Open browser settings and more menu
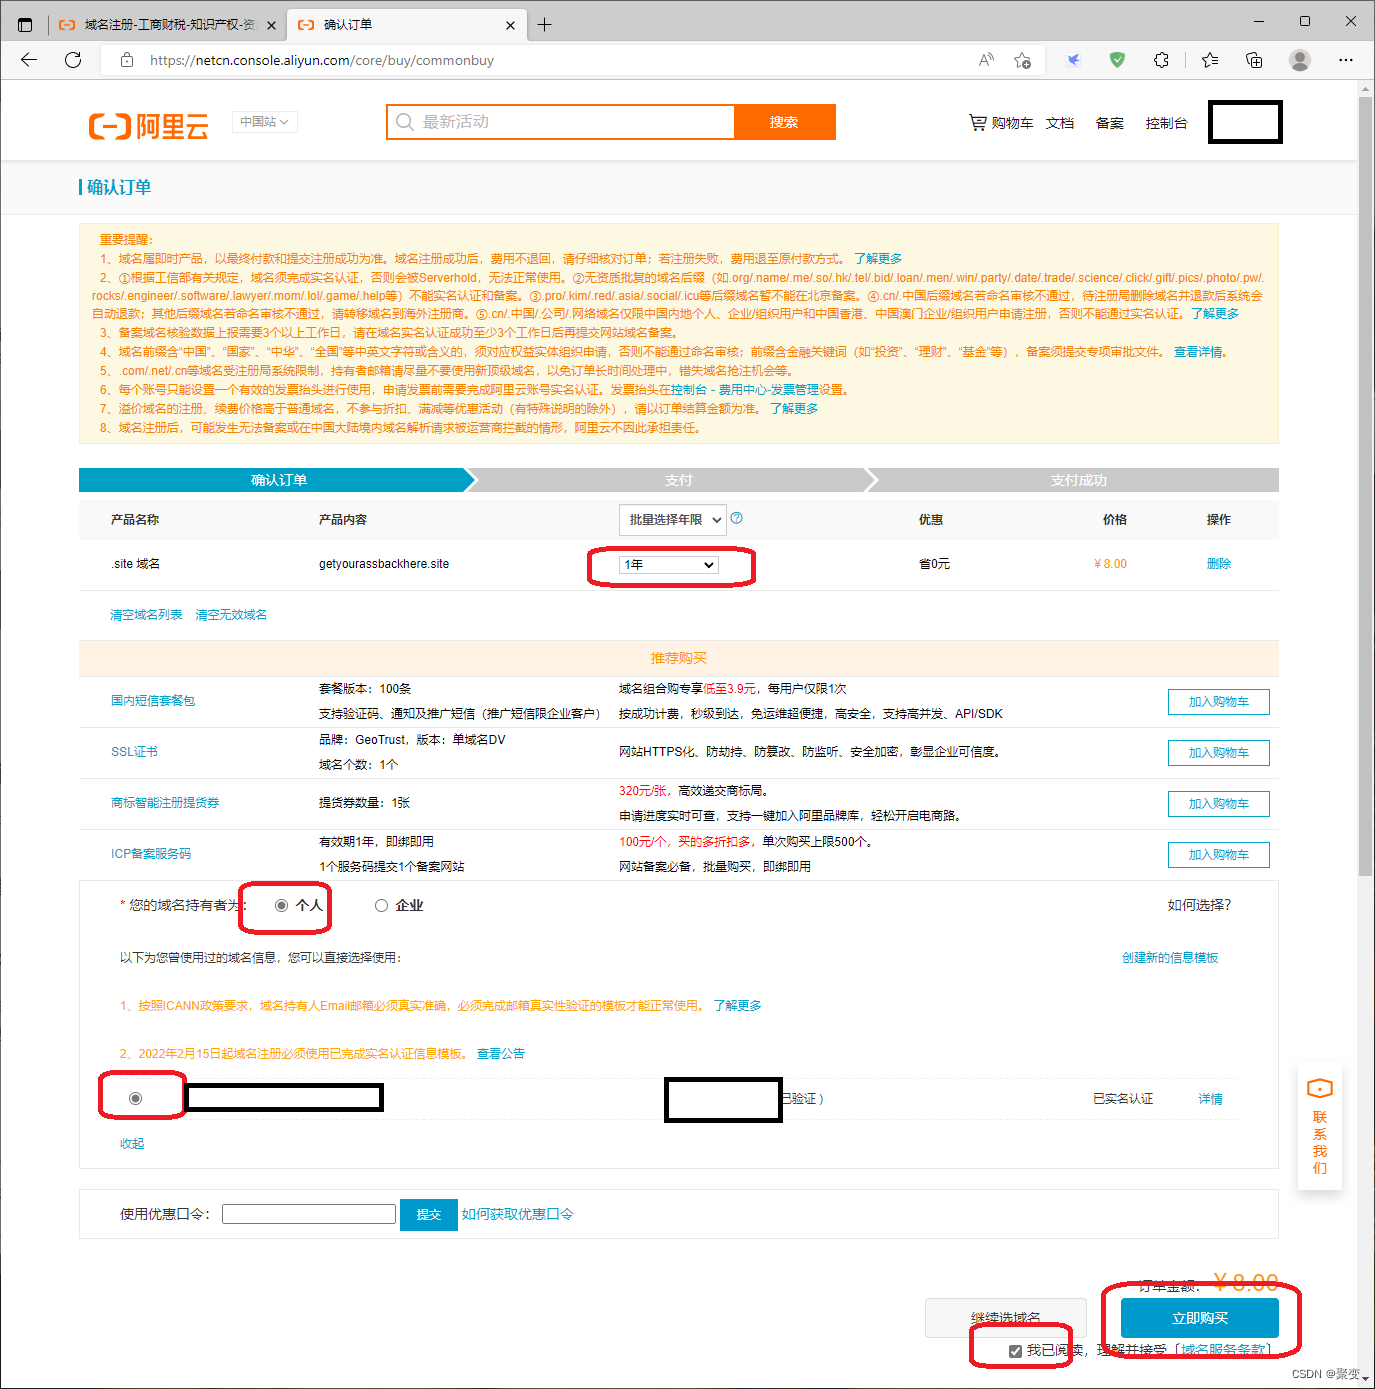Screen dimensions: 1375x1389 1346,60
